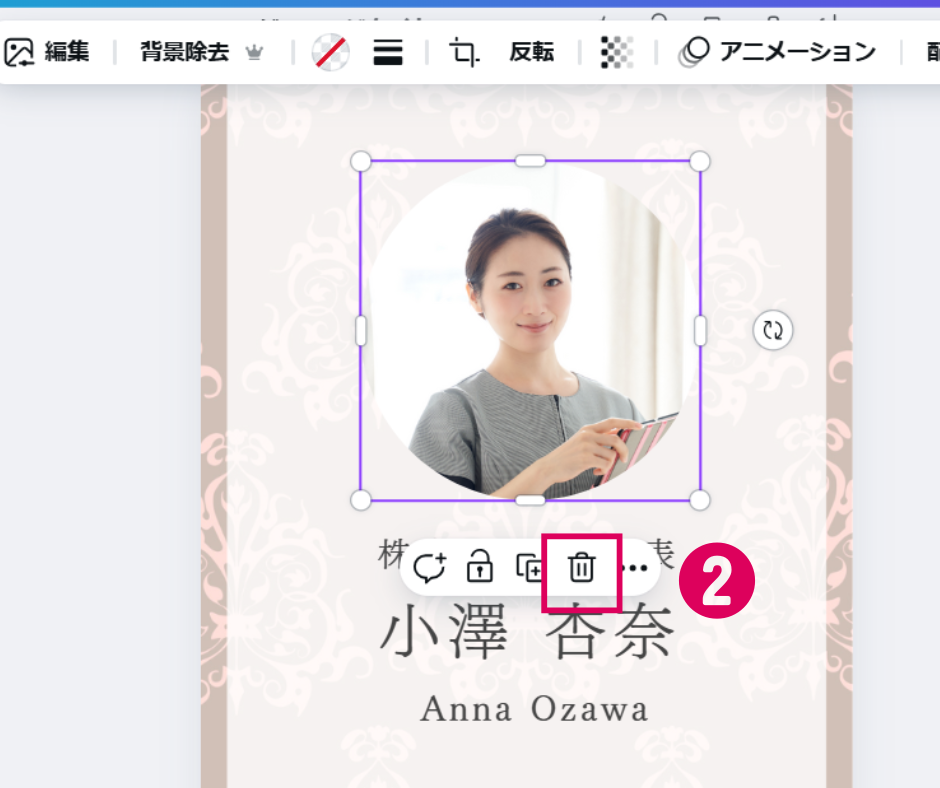Screen dimensions: 940x788
Task: Click the 編集 (Edit) image button
Action: [48, 52]
